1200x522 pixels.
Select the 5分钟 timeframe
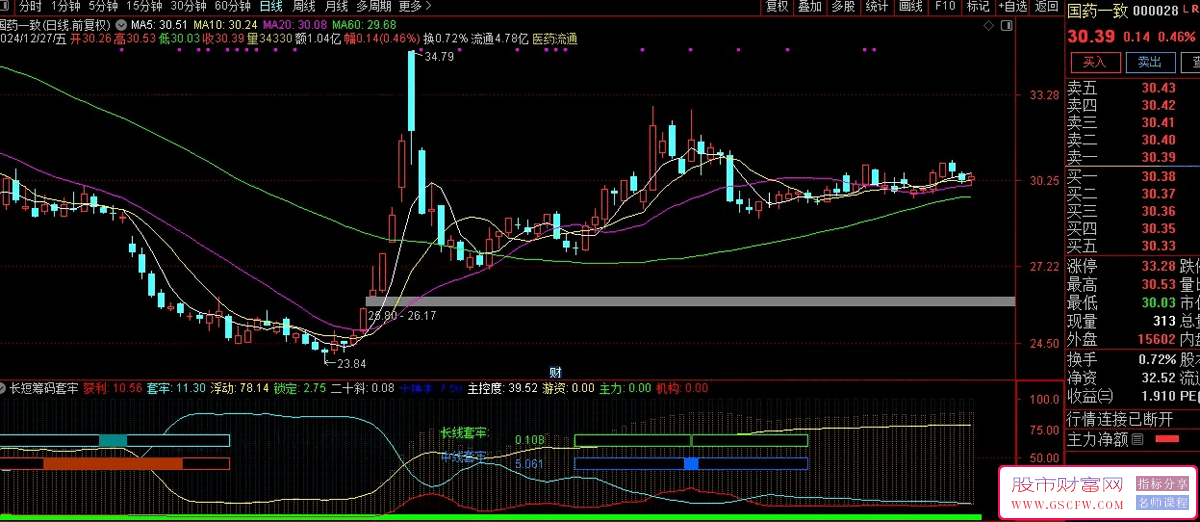pyautogui.click(x=102, y=6)
